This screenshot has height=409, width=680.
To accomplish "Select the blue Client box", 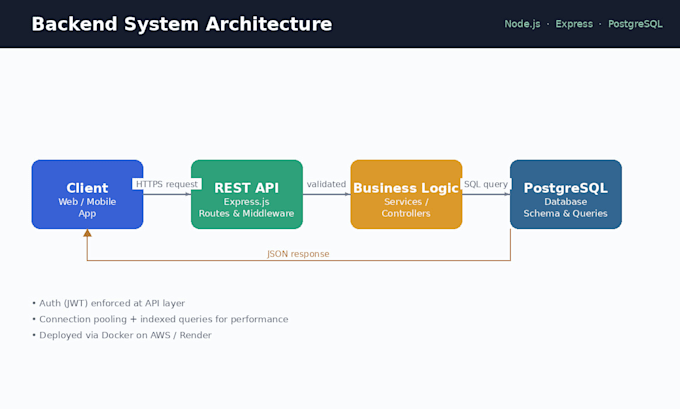I will tap(87, 194).
